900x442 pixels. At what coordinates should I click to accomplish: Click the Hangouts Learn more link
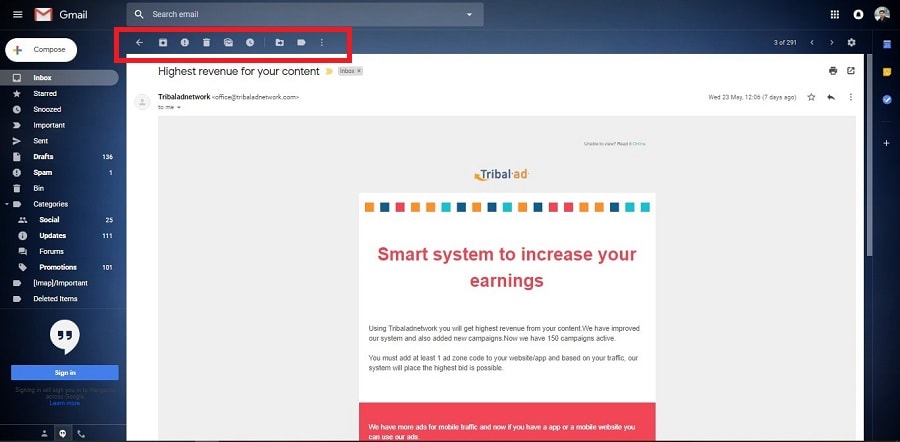click(x=65, y=404)
